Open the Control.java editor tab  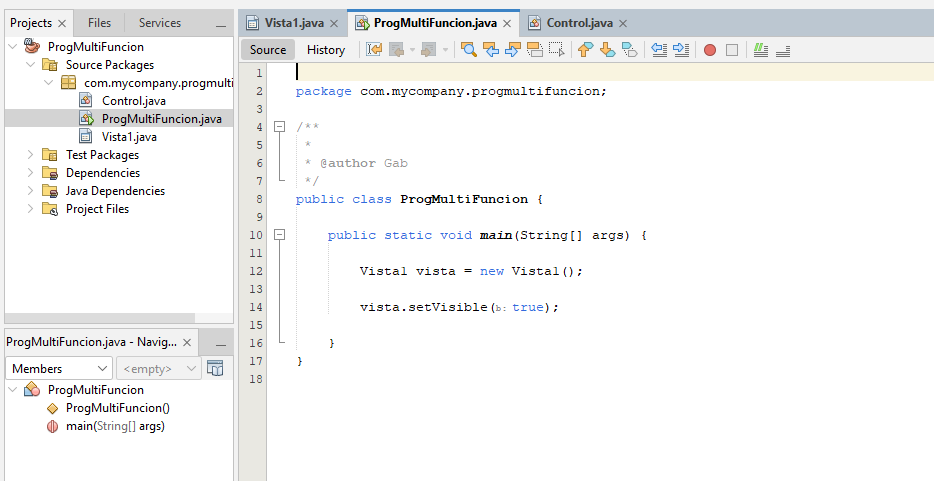click(580, 23)
